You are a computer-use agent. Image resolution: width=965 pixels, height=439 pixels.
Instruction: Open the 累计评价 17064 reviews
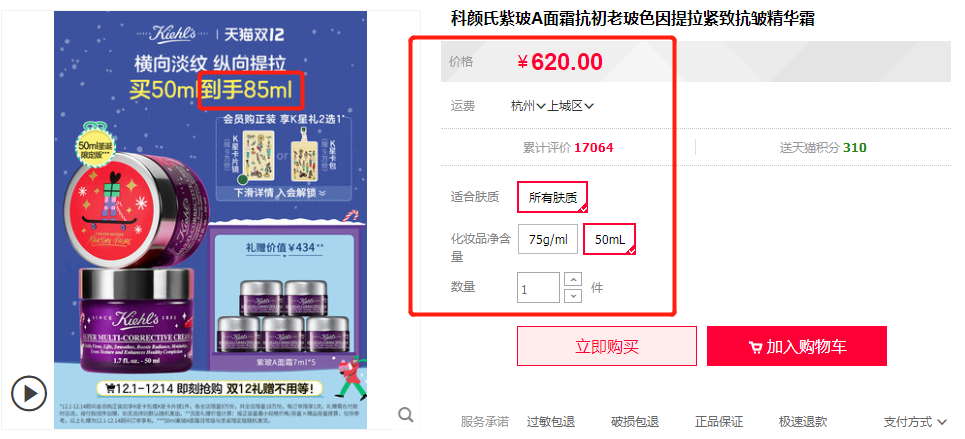(x=568, y=148)
